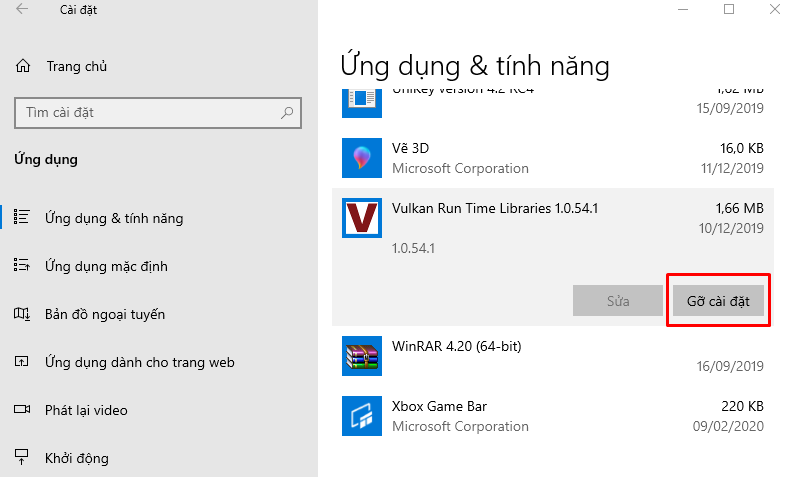
Task: Minimize the Cài đặt window
Action: (x=683, y=10)
